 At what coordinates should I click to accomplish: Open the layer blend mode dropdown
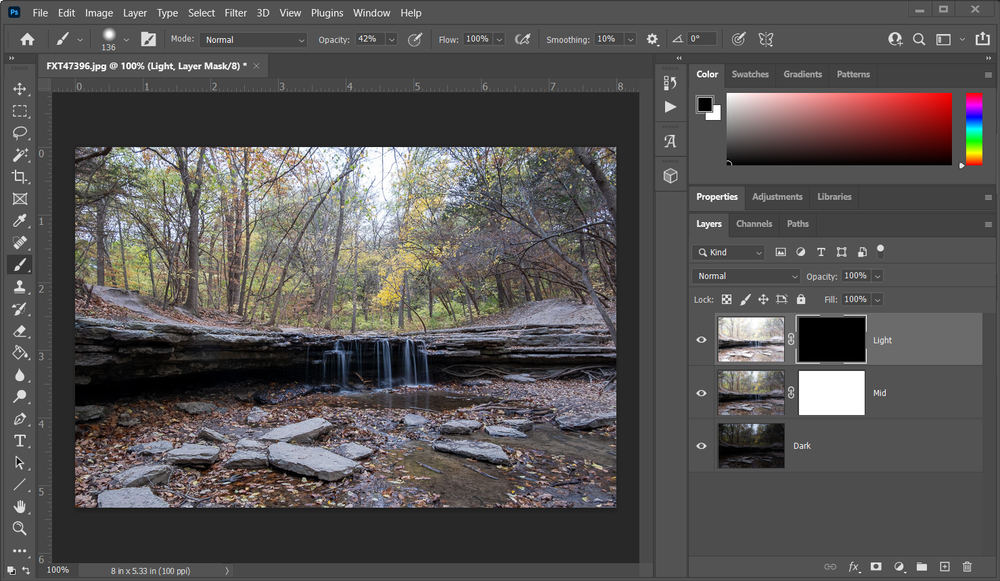coord(746,276)
